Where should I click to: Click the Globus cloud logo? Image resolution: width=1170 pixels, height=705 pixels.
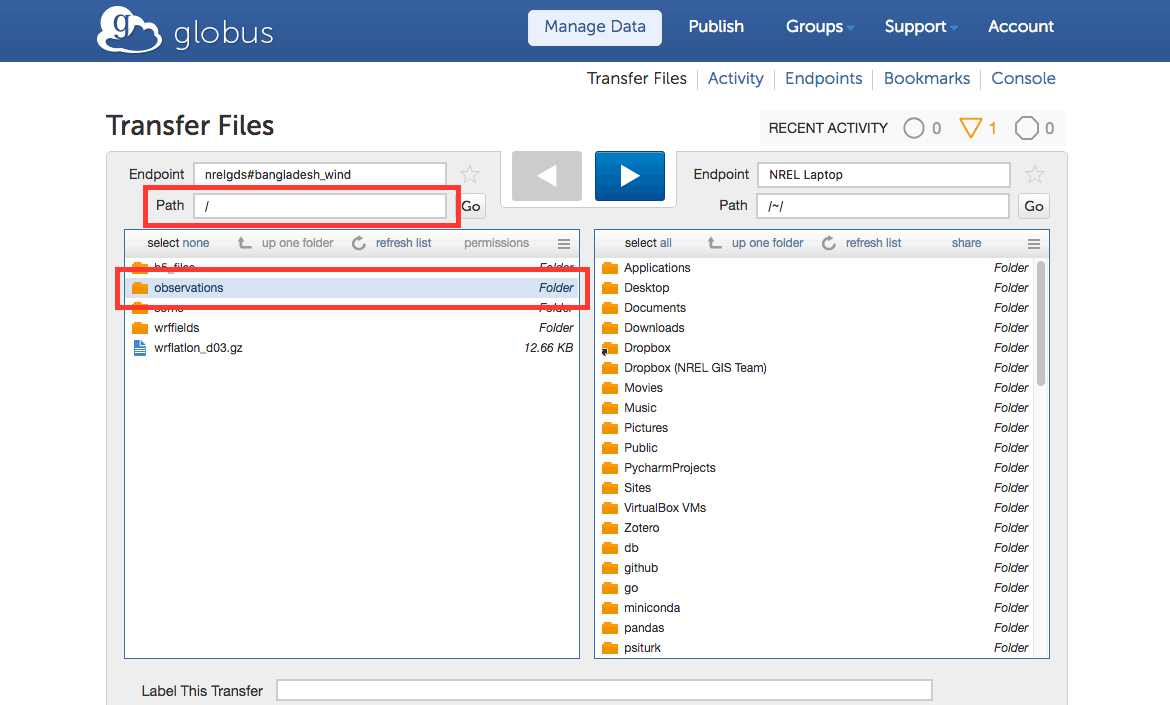click(128, 30)
